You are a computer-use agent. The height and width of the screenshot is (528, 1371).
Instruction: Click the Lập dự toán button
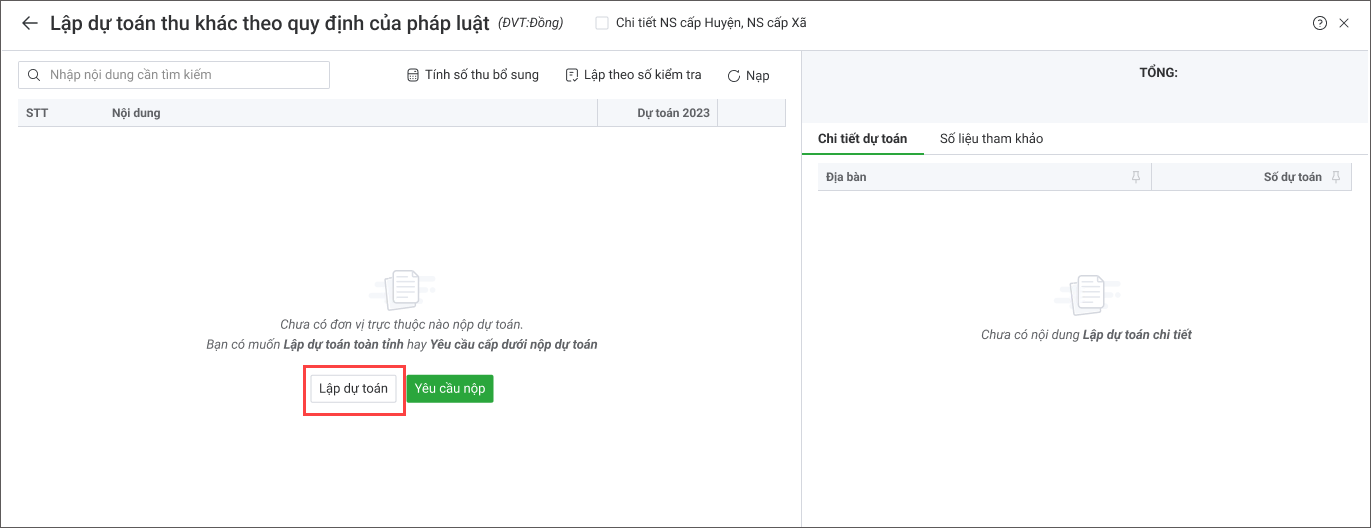tap(353, 389)
